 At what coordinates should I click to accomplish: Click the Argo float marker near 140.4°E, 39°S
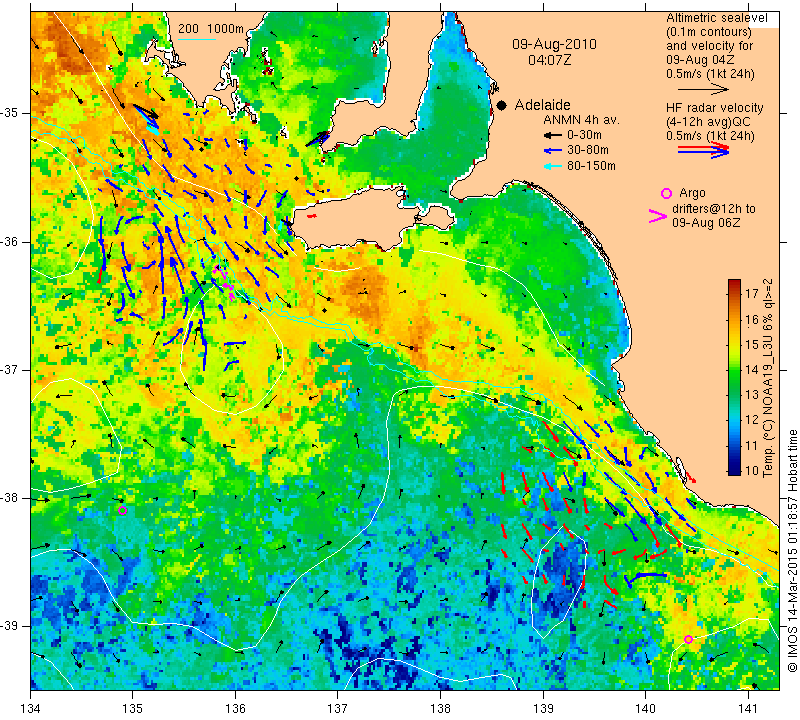(x=688, y=639)
